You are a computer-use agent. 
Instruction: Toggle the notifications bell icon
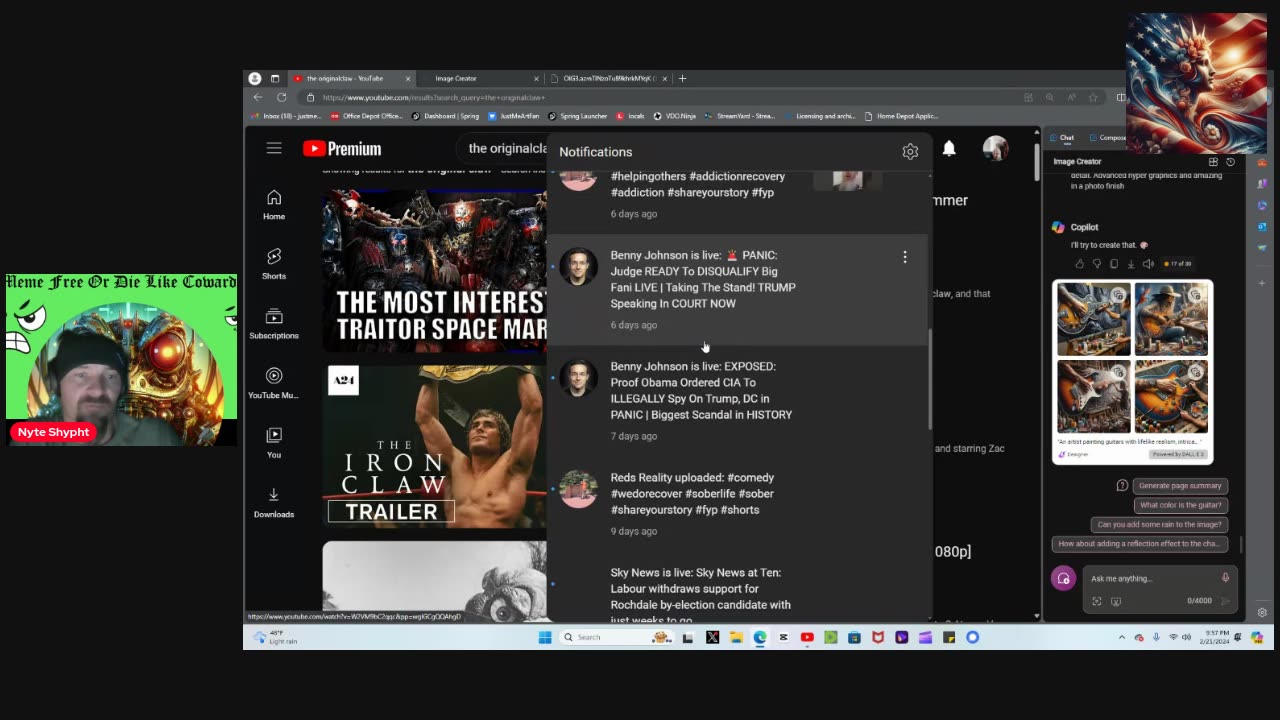[949, 148]
